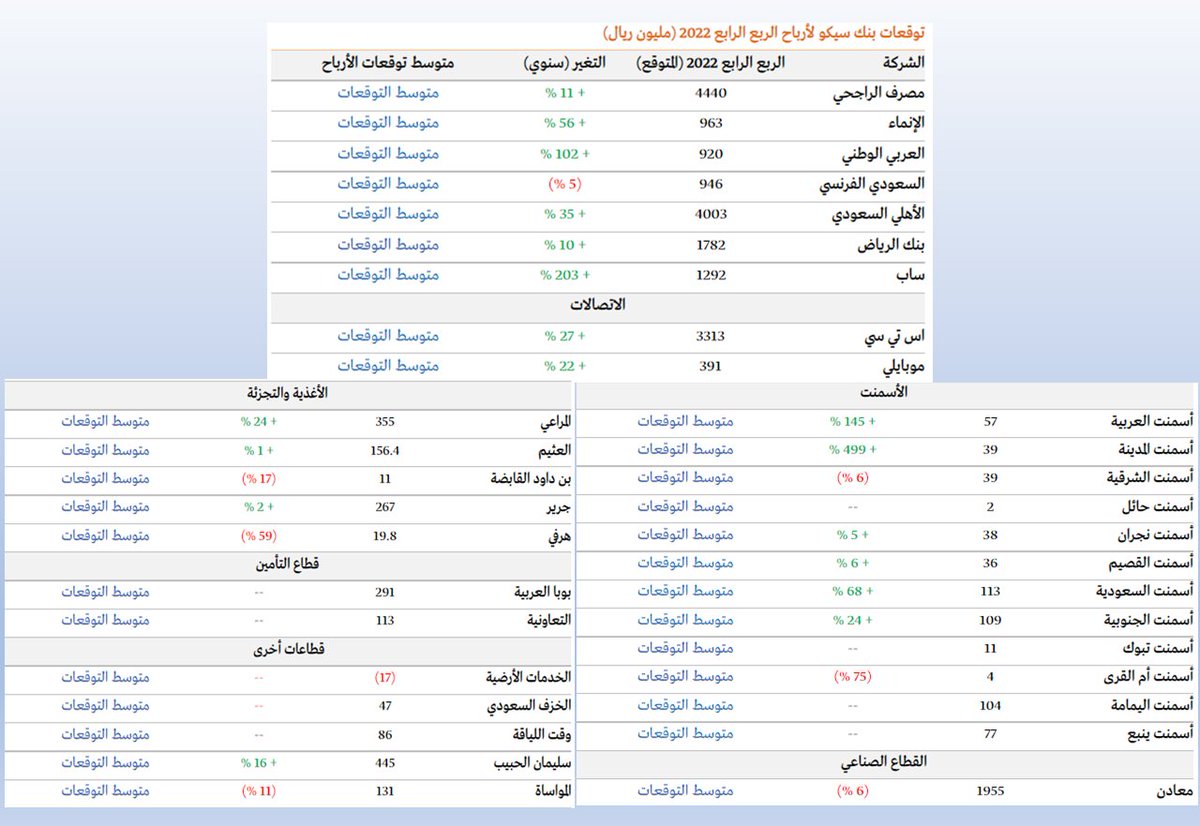Select the company name الأهلي السعودي
The image size is (1200, 826).
pos(878,215)
